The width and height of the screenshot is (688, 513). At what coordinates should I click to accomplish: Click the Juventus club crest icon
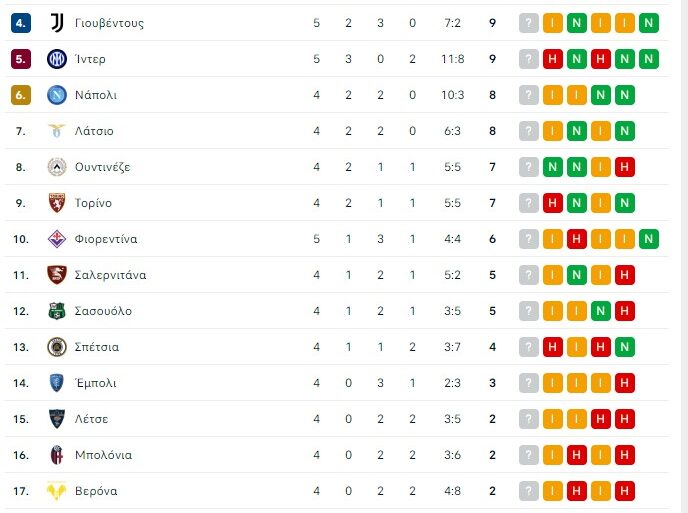(56, 23)
